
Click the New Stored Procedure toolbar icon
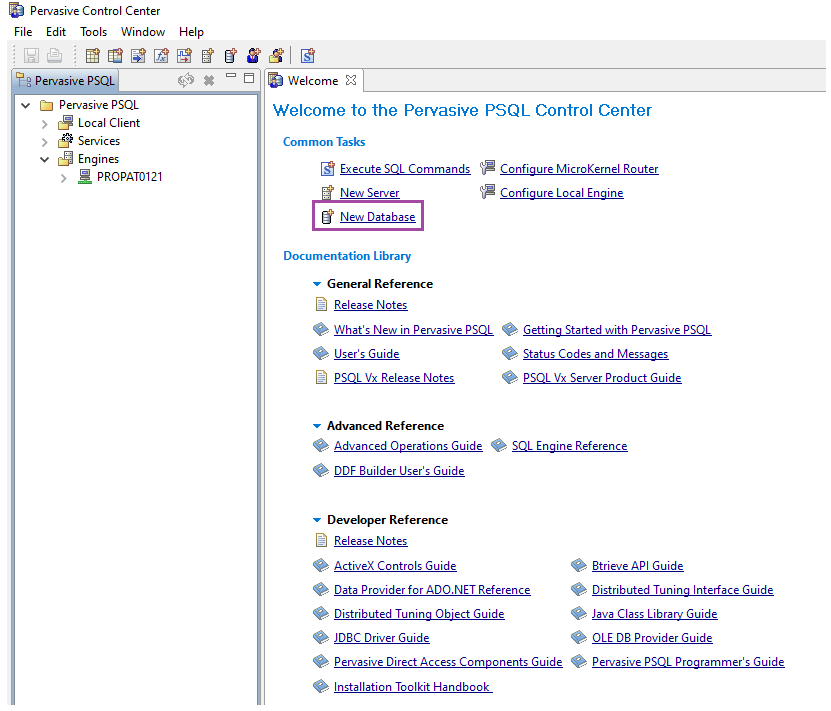point(139,56)
